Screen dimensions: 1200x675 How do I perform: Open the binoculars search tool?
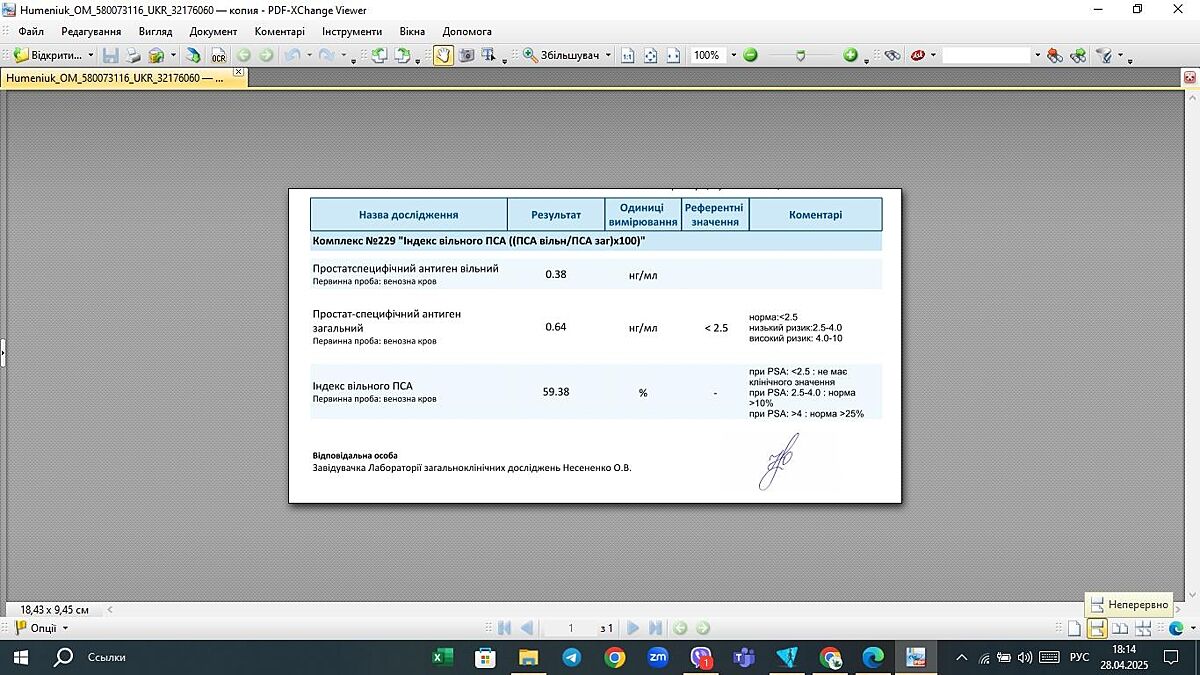(892, 55)
